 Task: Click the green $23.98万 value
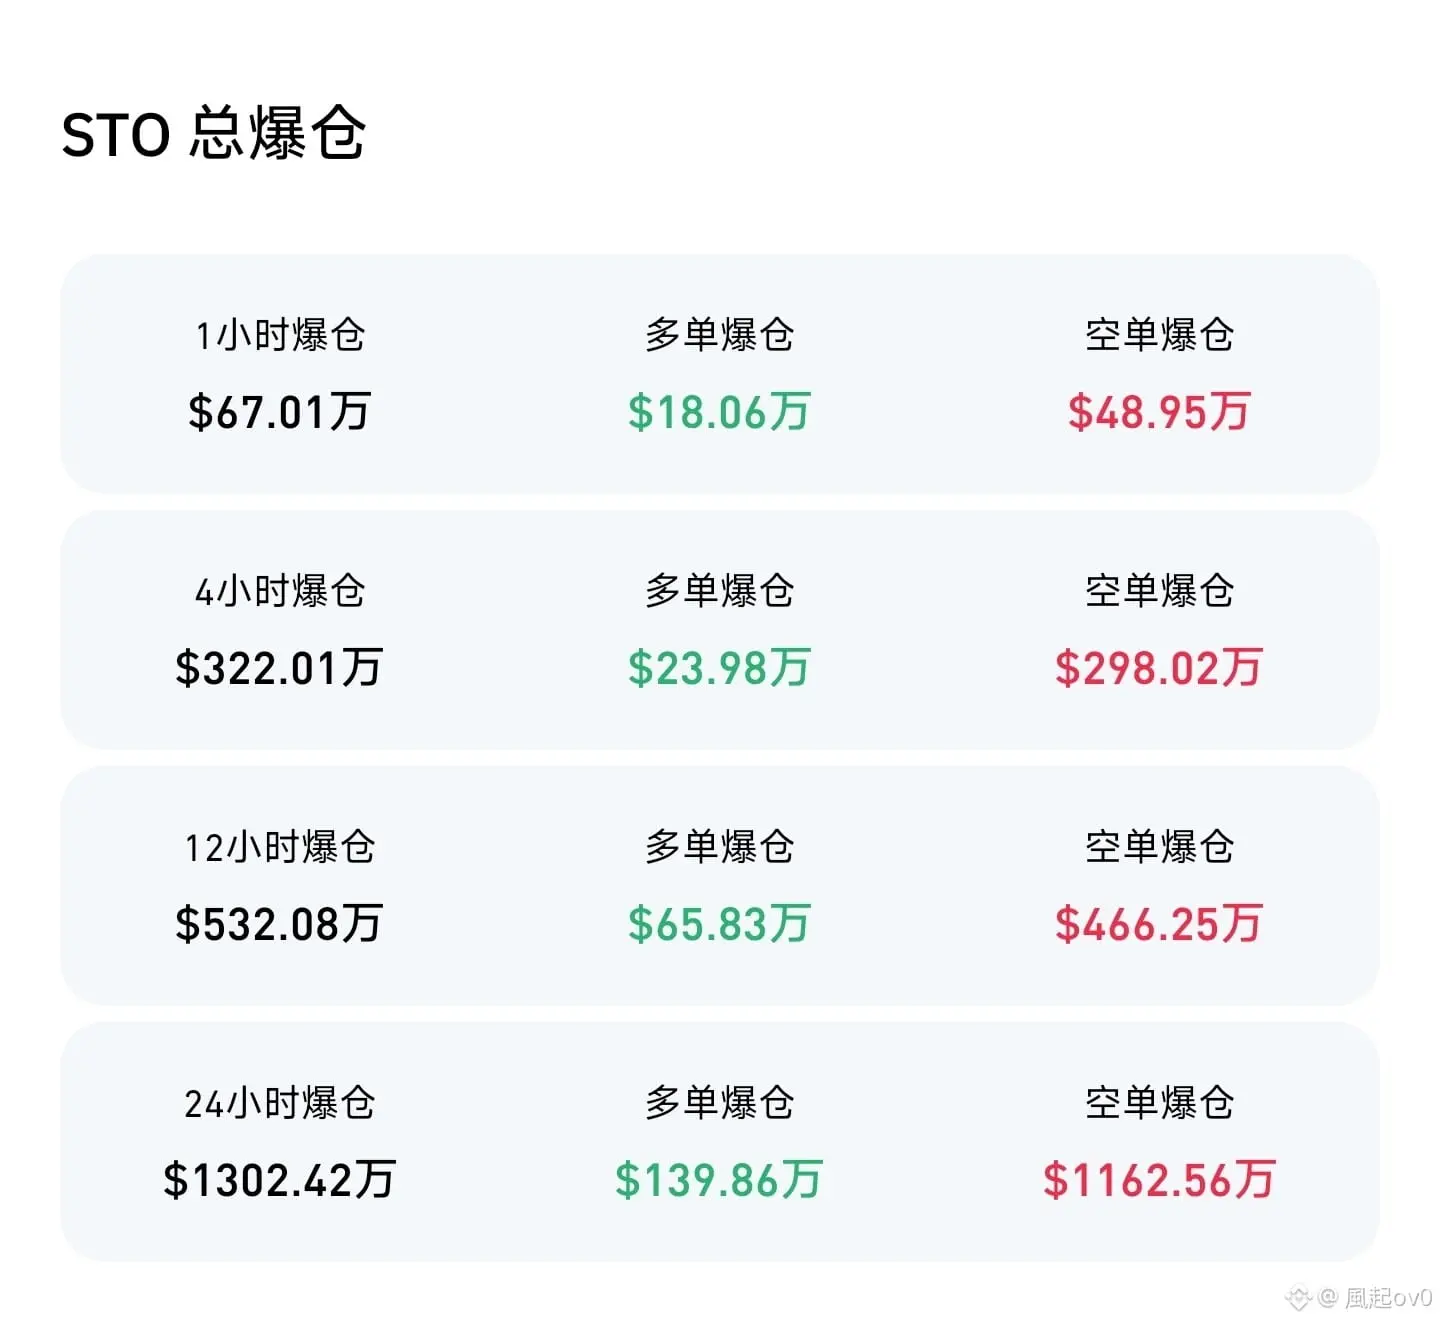click(x=719, y=668)
